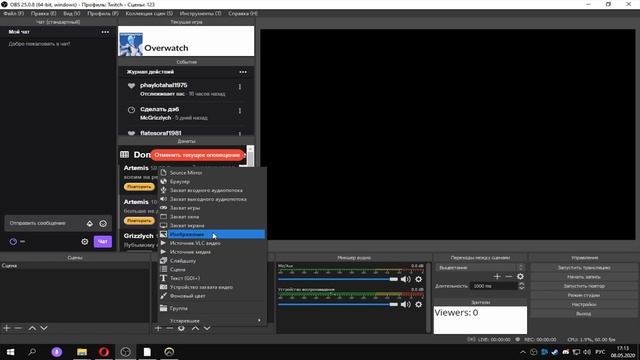
Task: Open the Справка menu
Action: [x=243, y=13]
